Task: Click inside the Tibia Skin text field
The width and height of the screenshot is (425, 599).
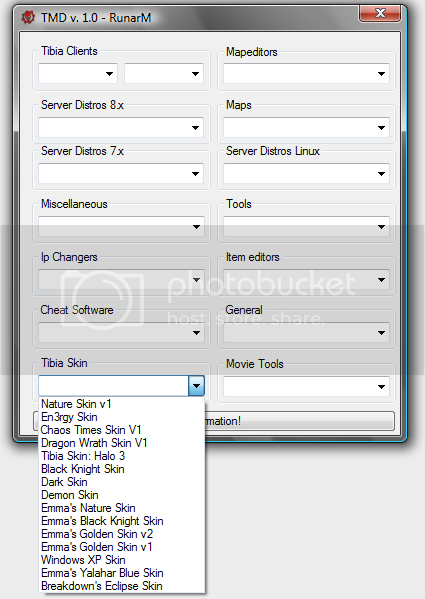Action: 113,386
